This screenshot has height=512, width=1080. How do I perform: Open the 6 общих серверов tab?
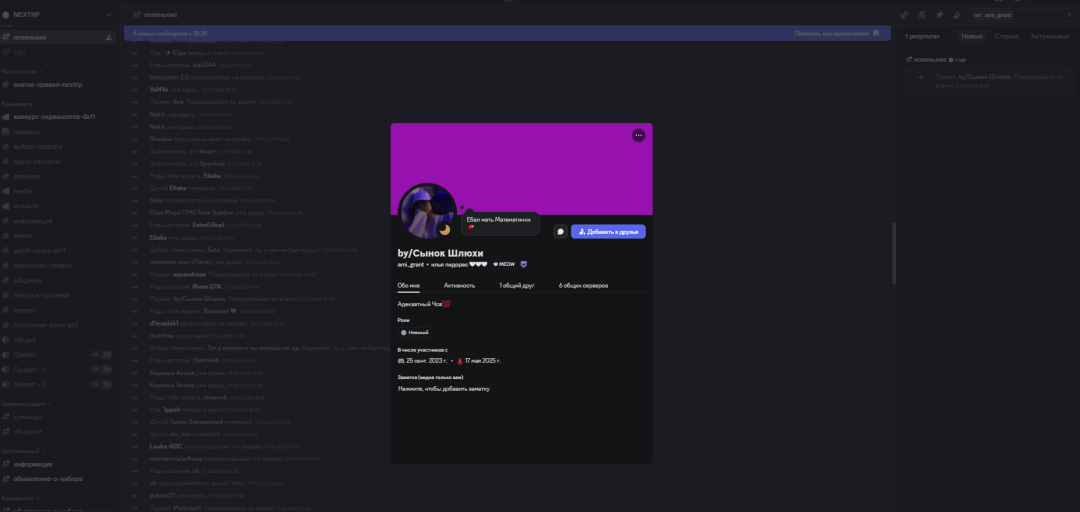pos(583,285)
